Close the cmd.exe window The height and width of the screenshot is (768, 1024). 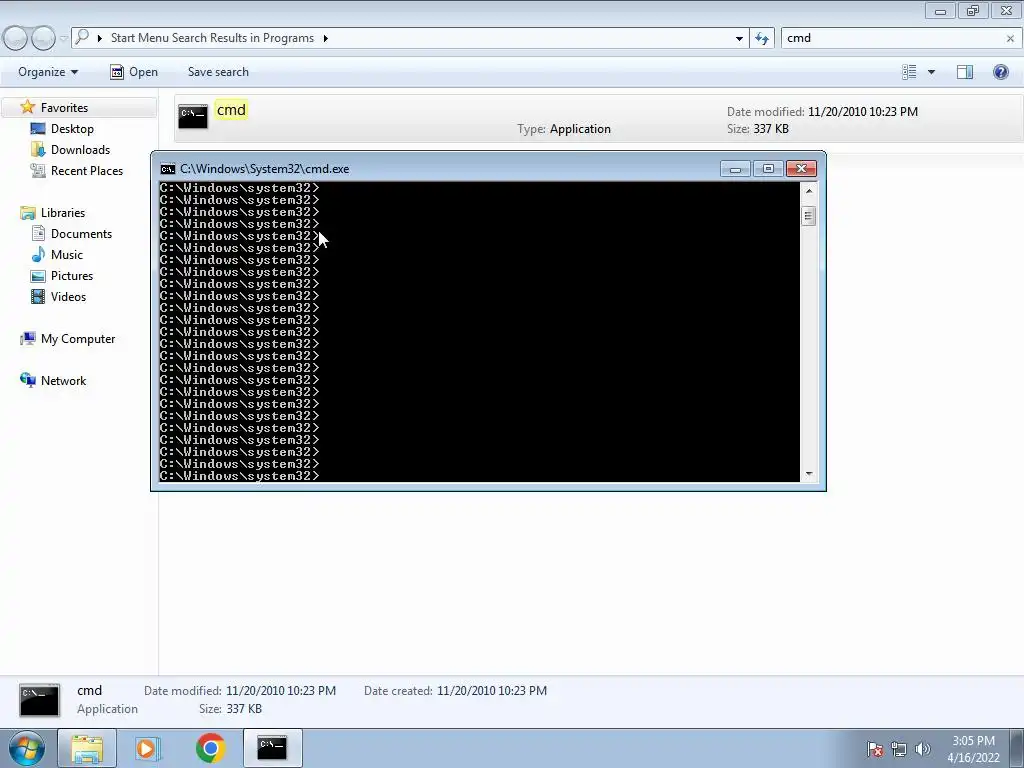[801, 169]
